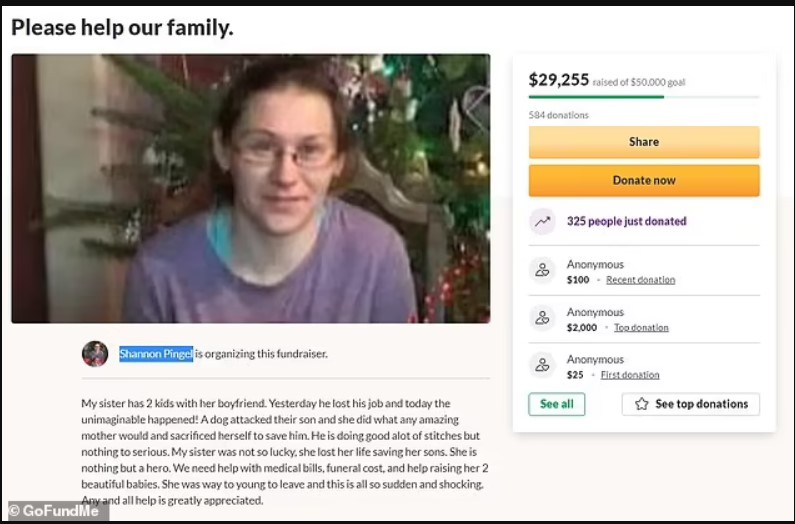Open the See all donations button
Image resolution: width=795 pixels, height=524 pixels.
point(556,404)
